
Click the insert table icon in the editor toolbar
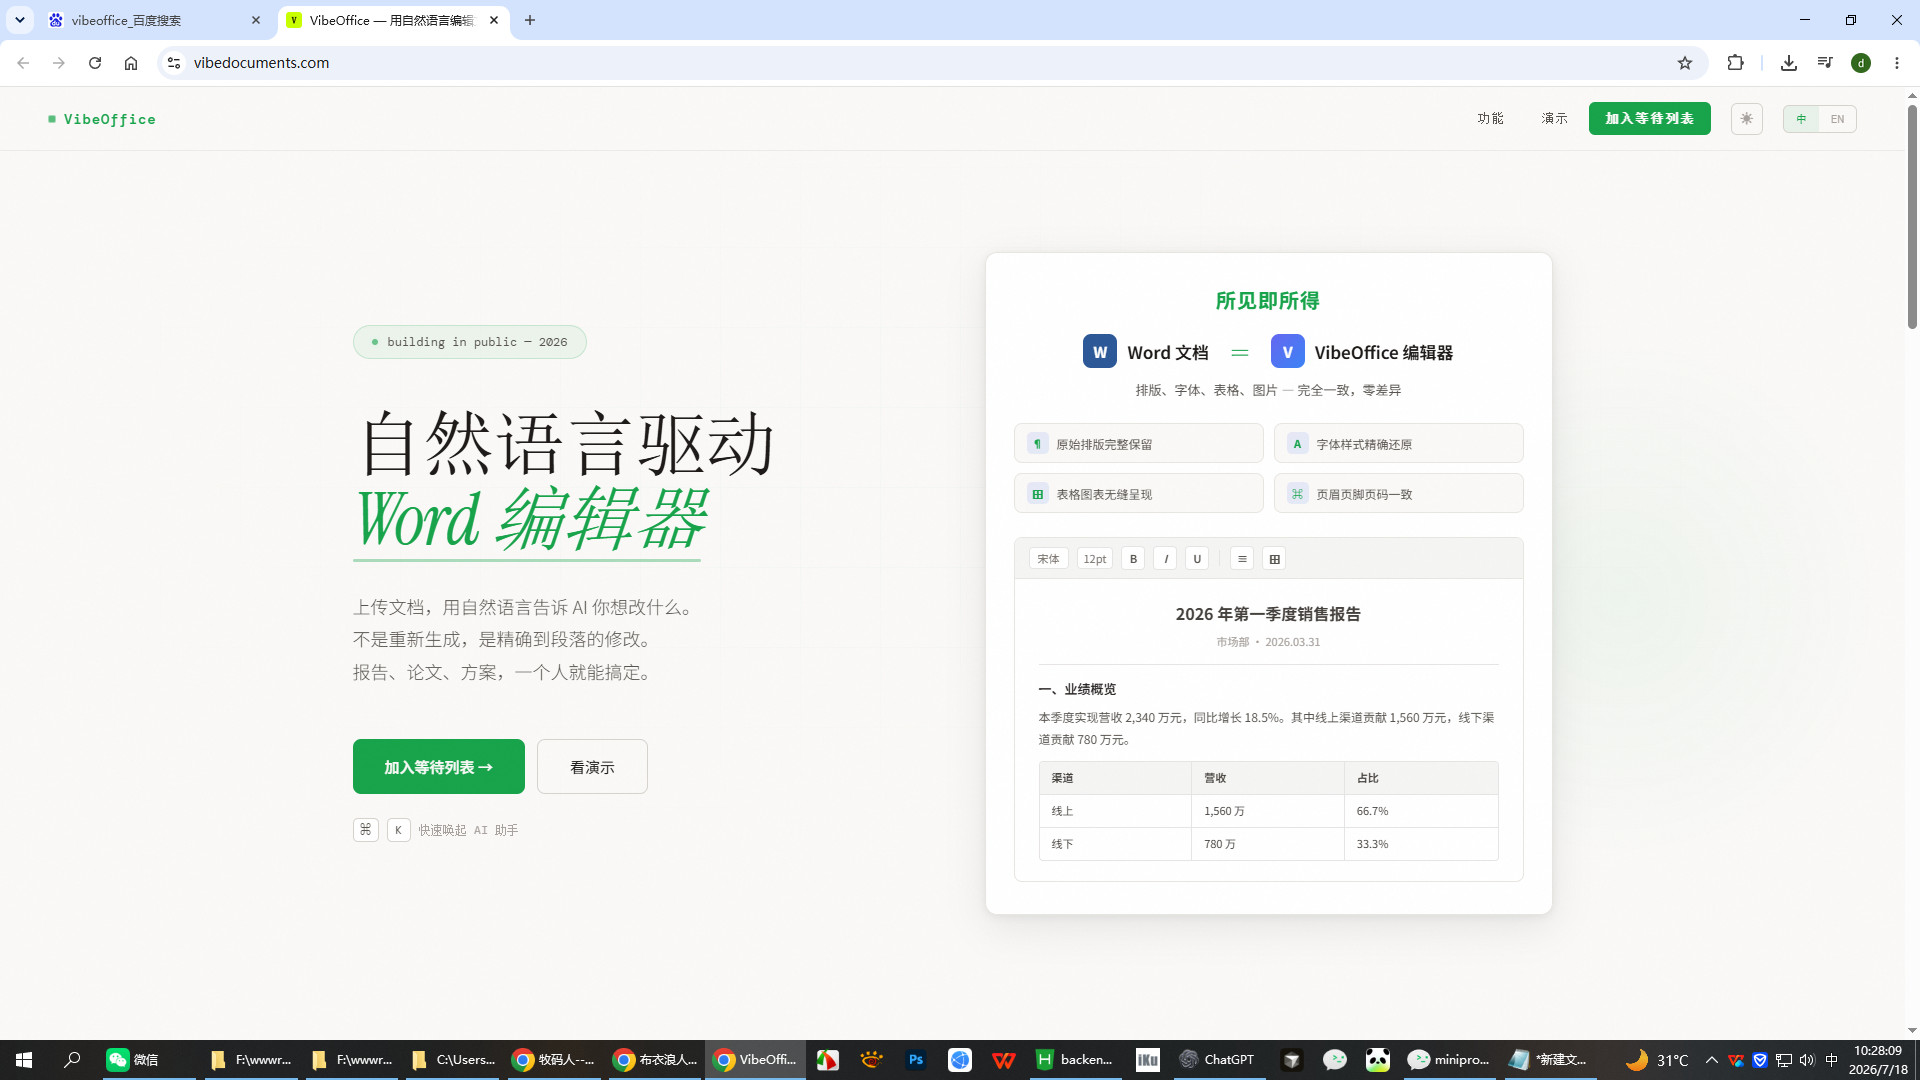pos(1274,559)
